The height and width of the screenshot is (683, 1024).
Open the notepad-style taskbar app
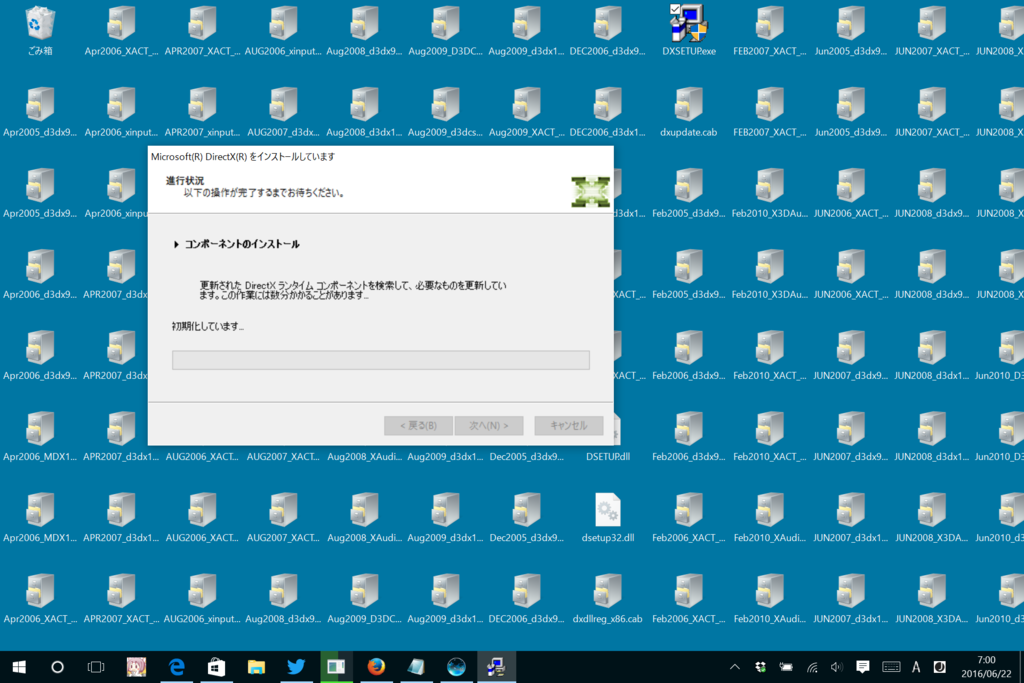tap(416, 667)
